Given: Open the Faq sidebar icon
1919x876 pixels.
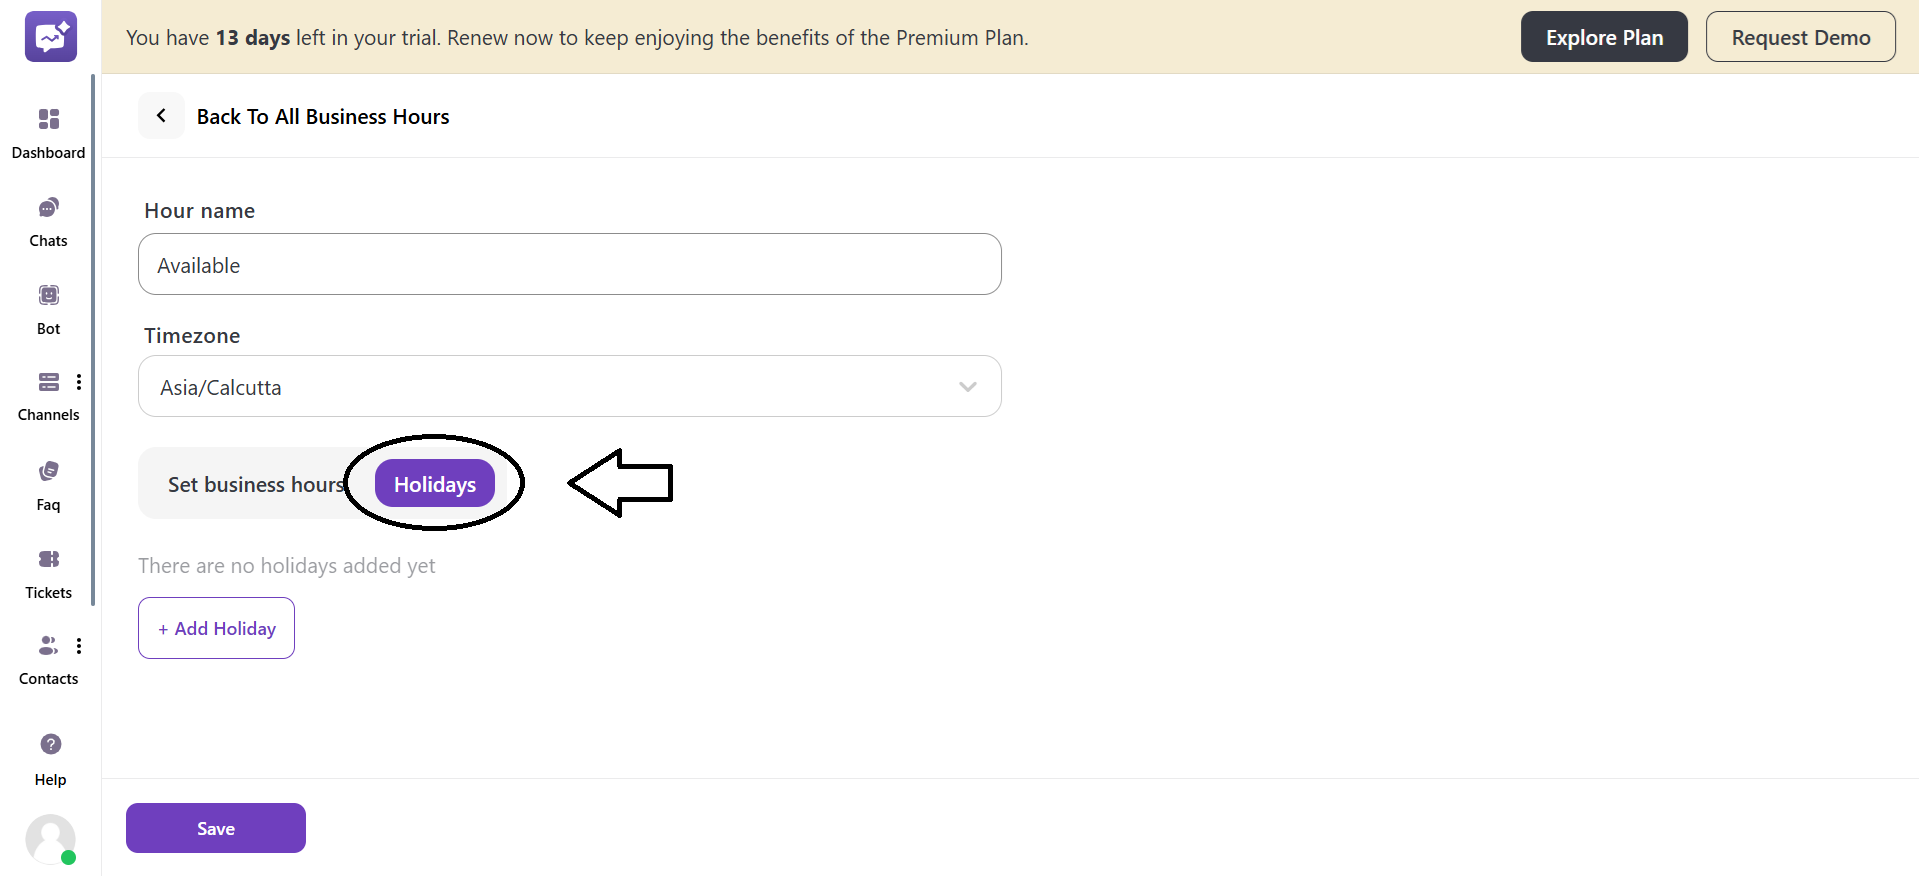Looking at the screenshot, I should coord(48,472).
